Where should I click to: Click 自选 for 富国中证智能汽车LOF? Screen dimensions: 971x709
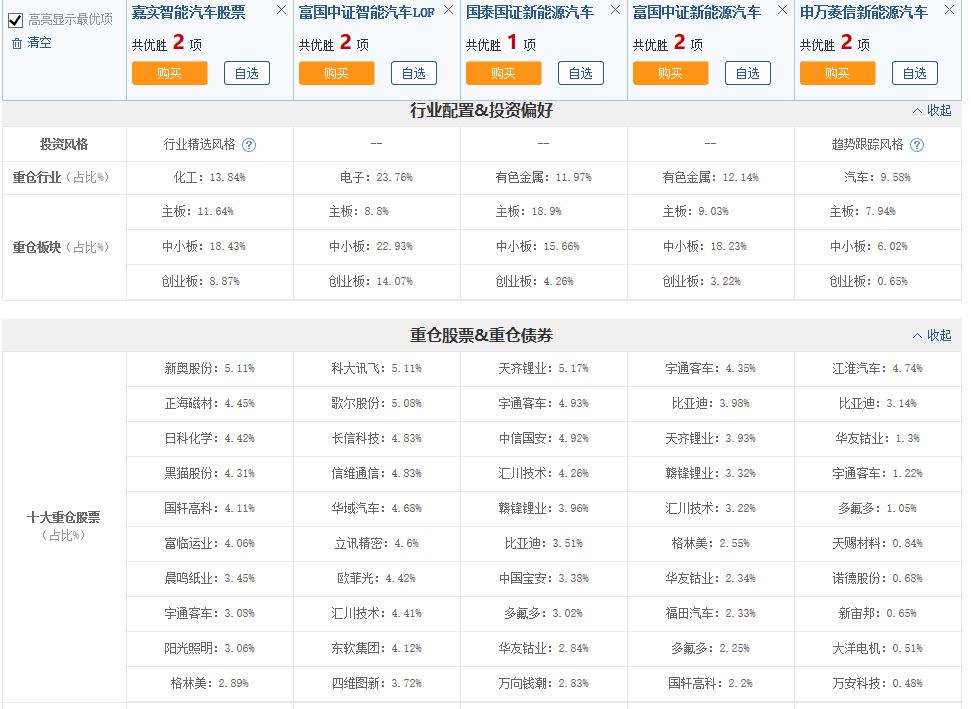pos(414,73)
